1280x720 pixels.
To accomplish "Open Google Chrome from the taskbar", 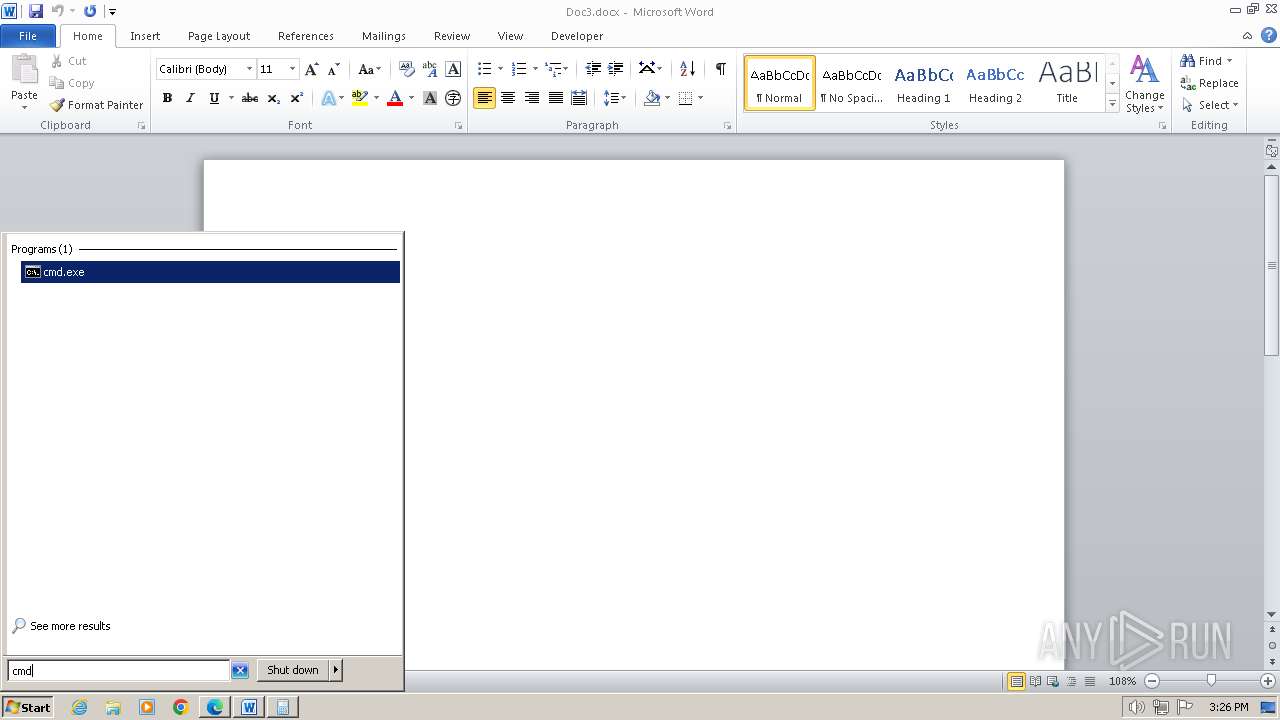I will tap(181, 707).
